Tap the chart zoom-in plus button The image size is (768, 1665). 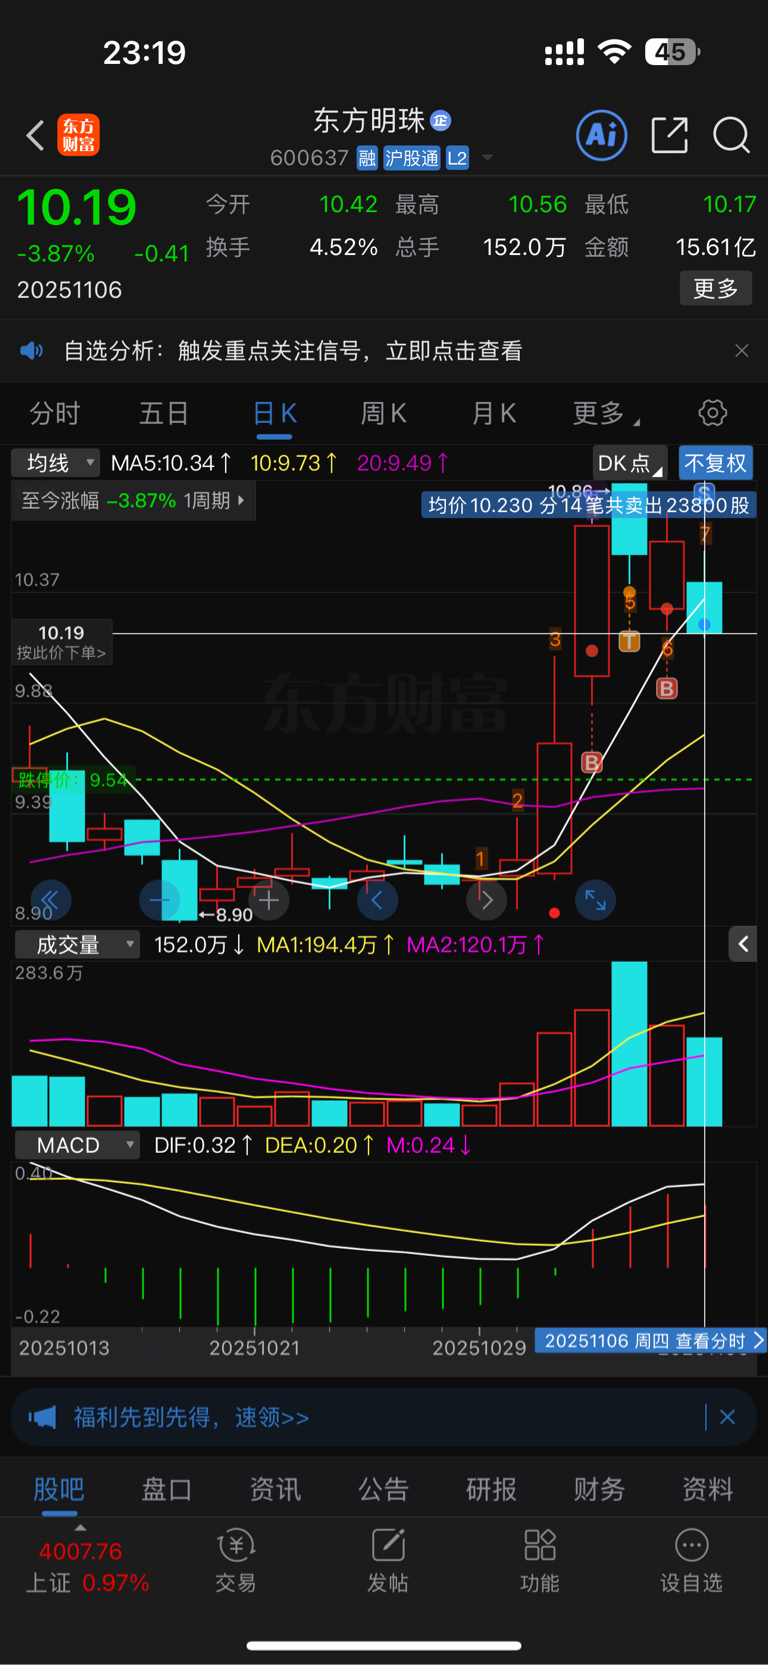268,900
